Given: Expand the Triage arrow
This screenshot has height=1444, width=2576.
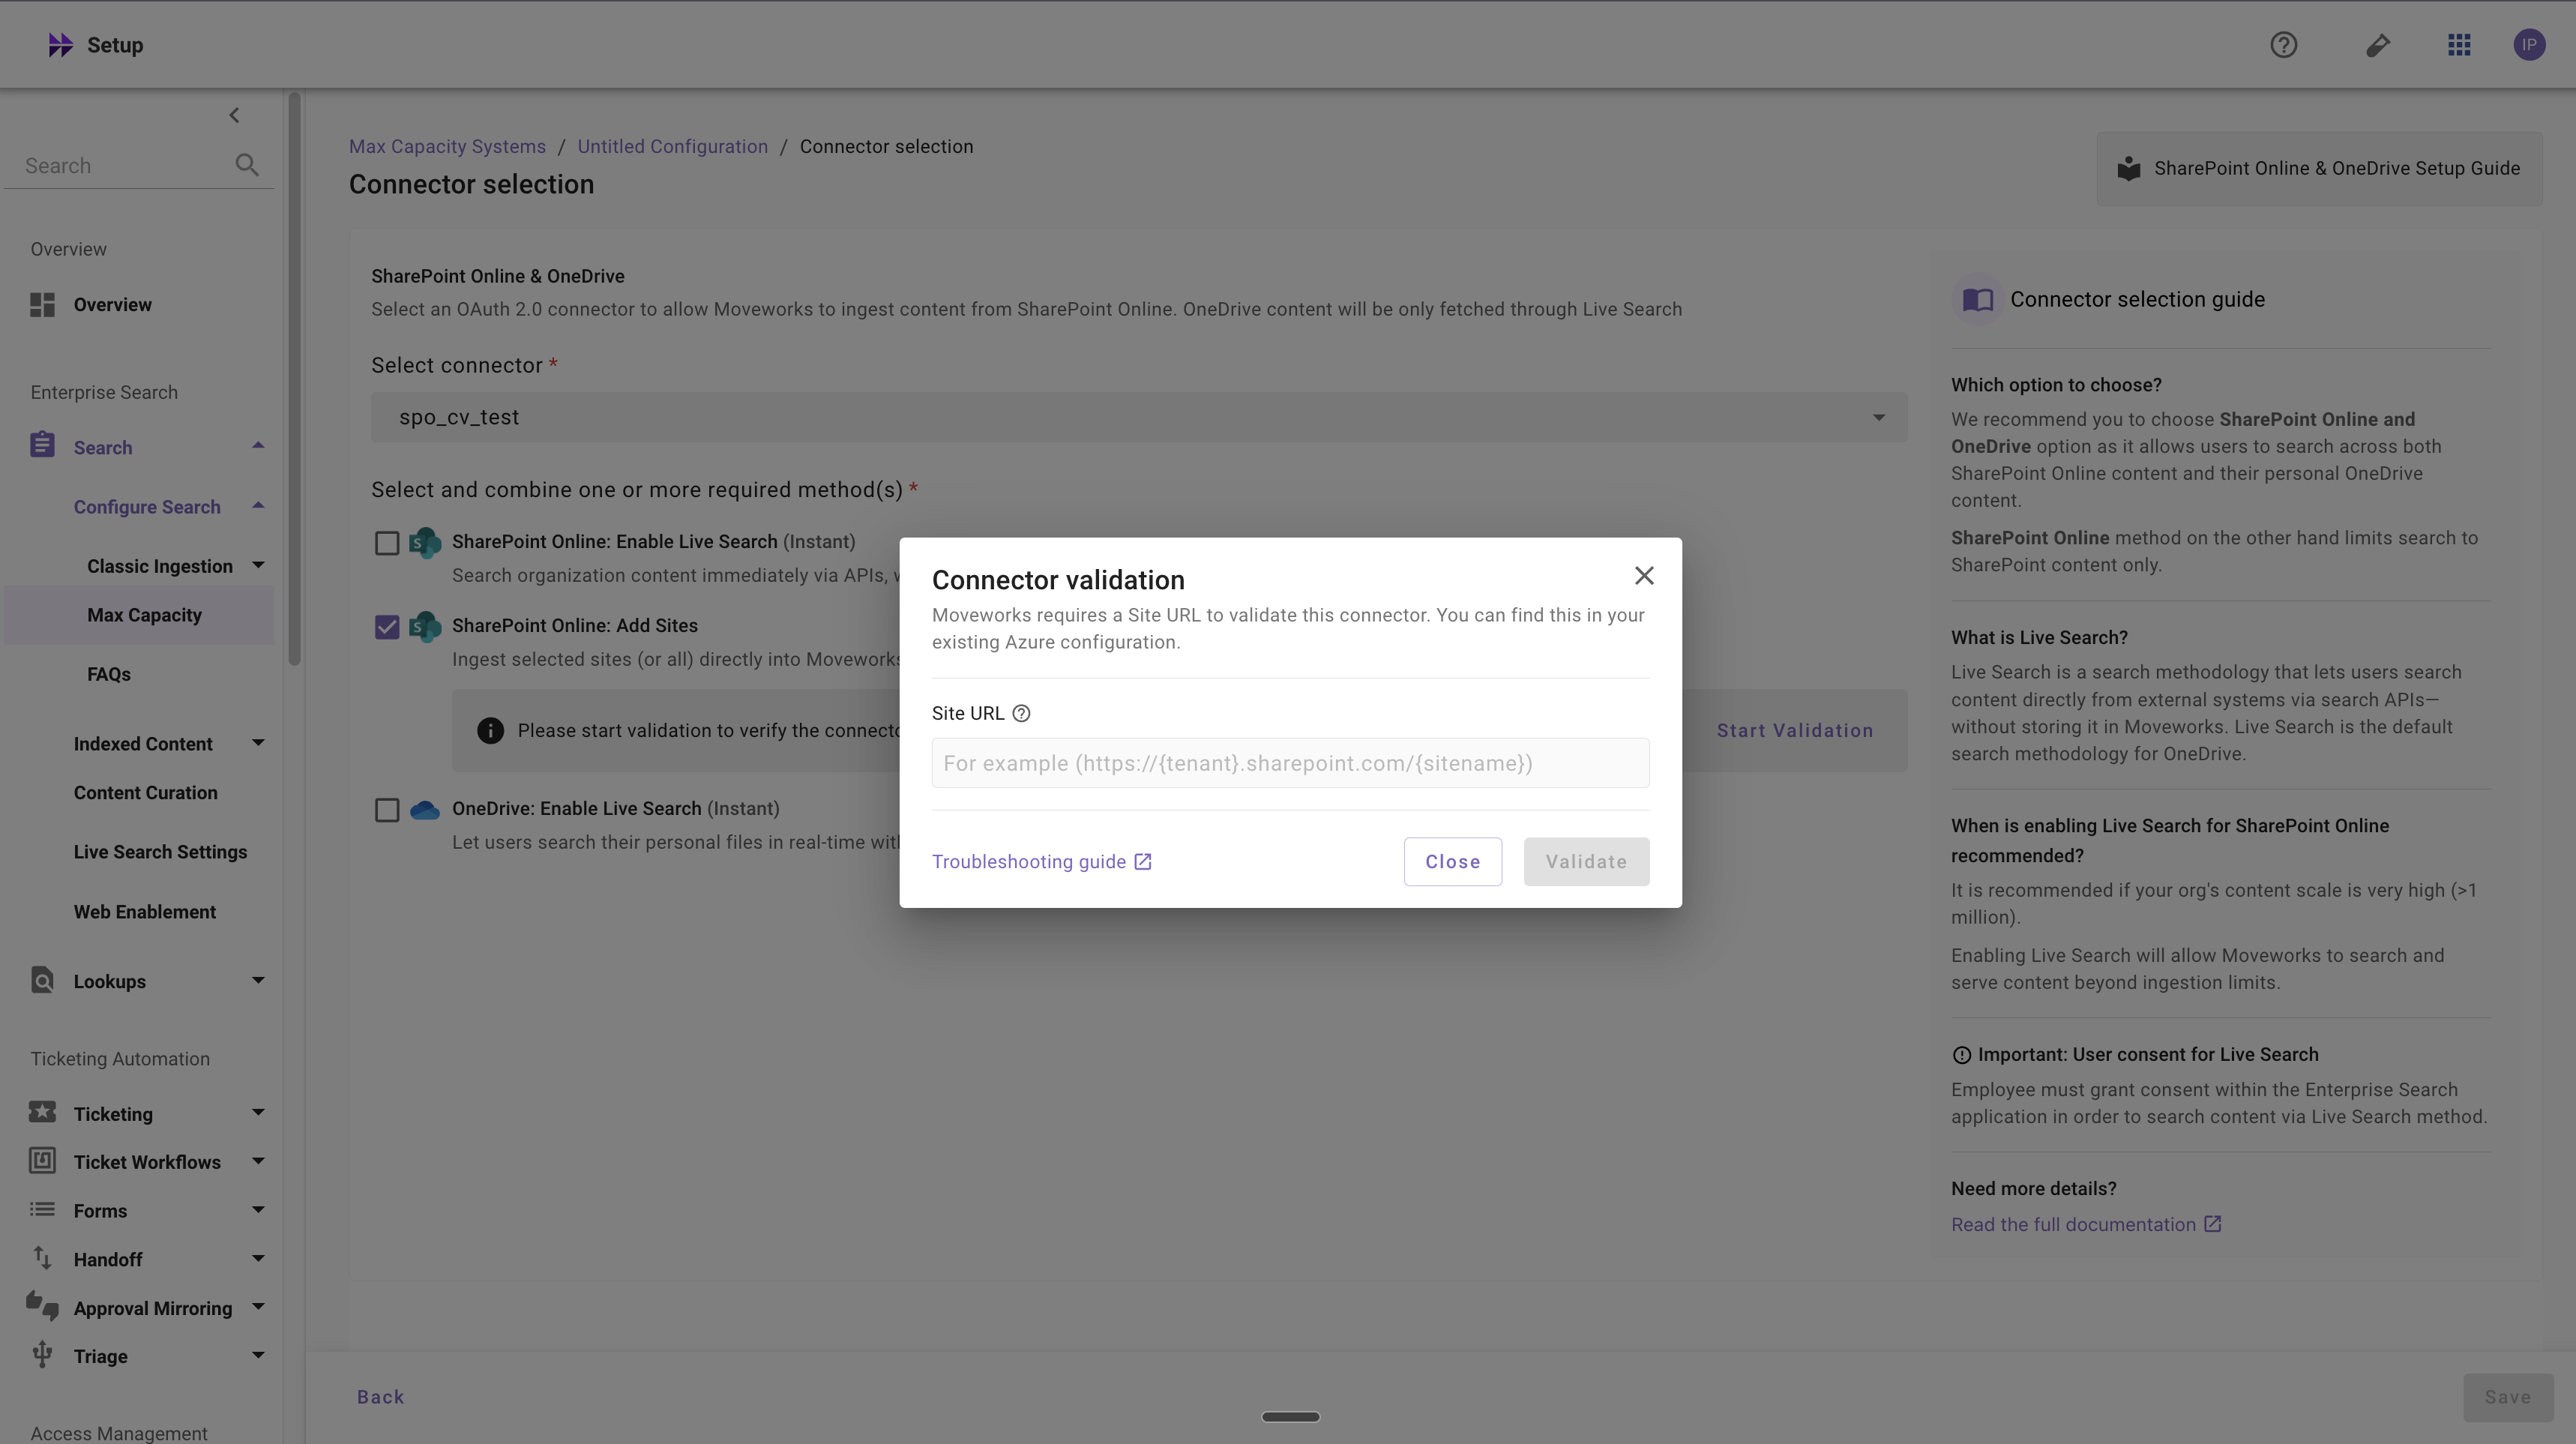Looking at the screenshot, I should click(258, 1356).
